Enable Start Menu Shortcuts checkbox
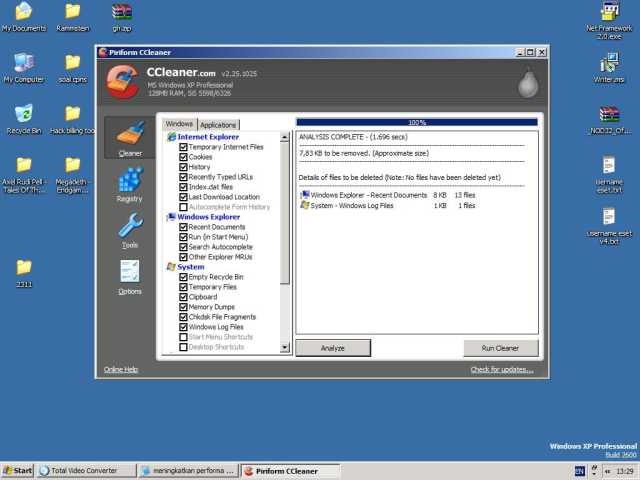The height and width of the screenshot is (480, 640). 183,337
